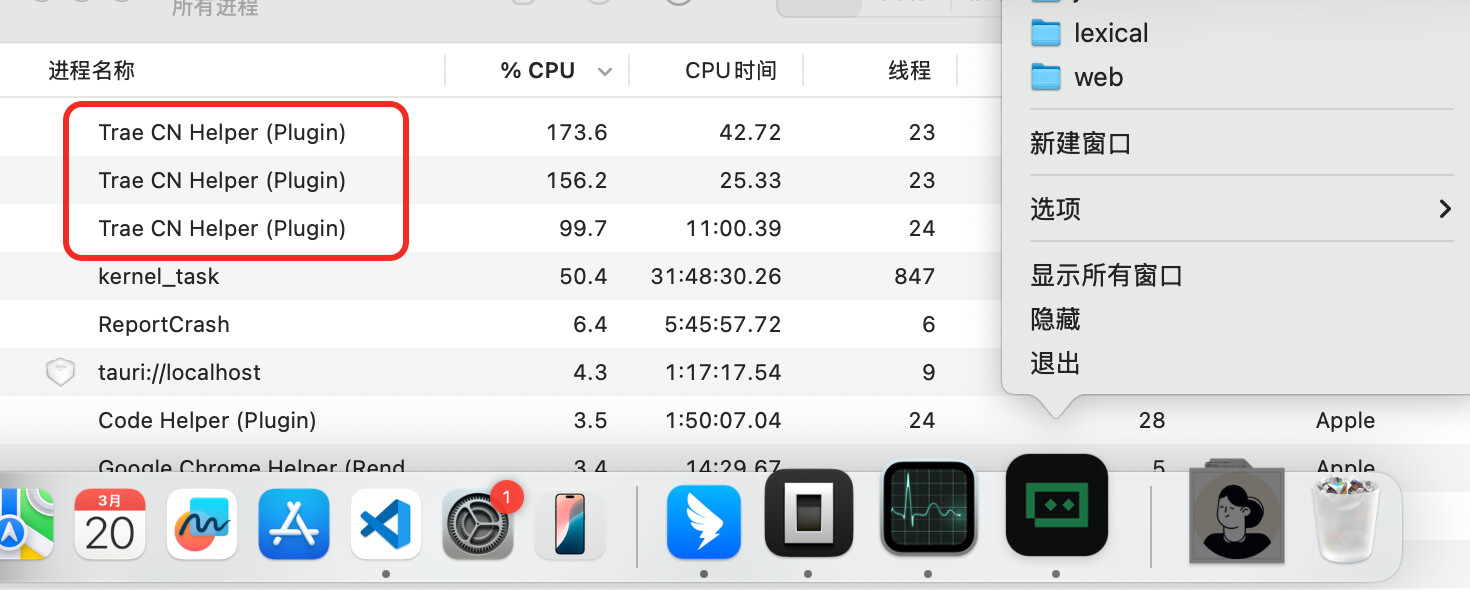The height and width of the screenshot is (590, 1470).
Task: Open the Freeform app in Dock
Action: coord(202,524)
